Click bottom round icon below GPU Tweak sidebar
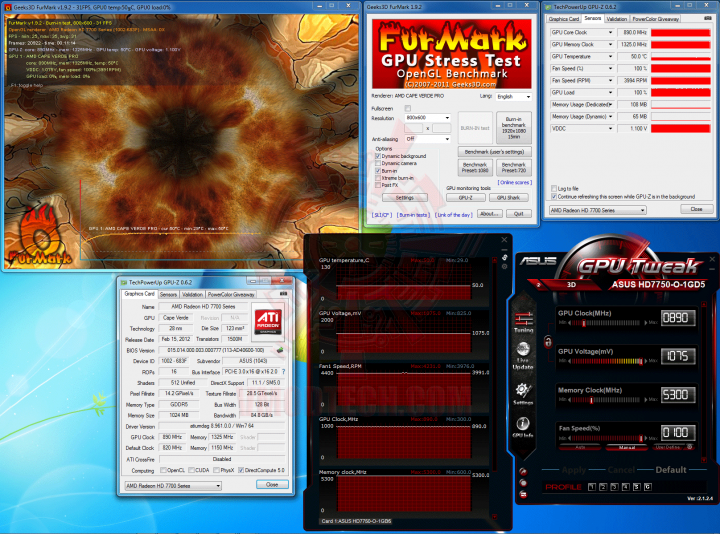 523,494
